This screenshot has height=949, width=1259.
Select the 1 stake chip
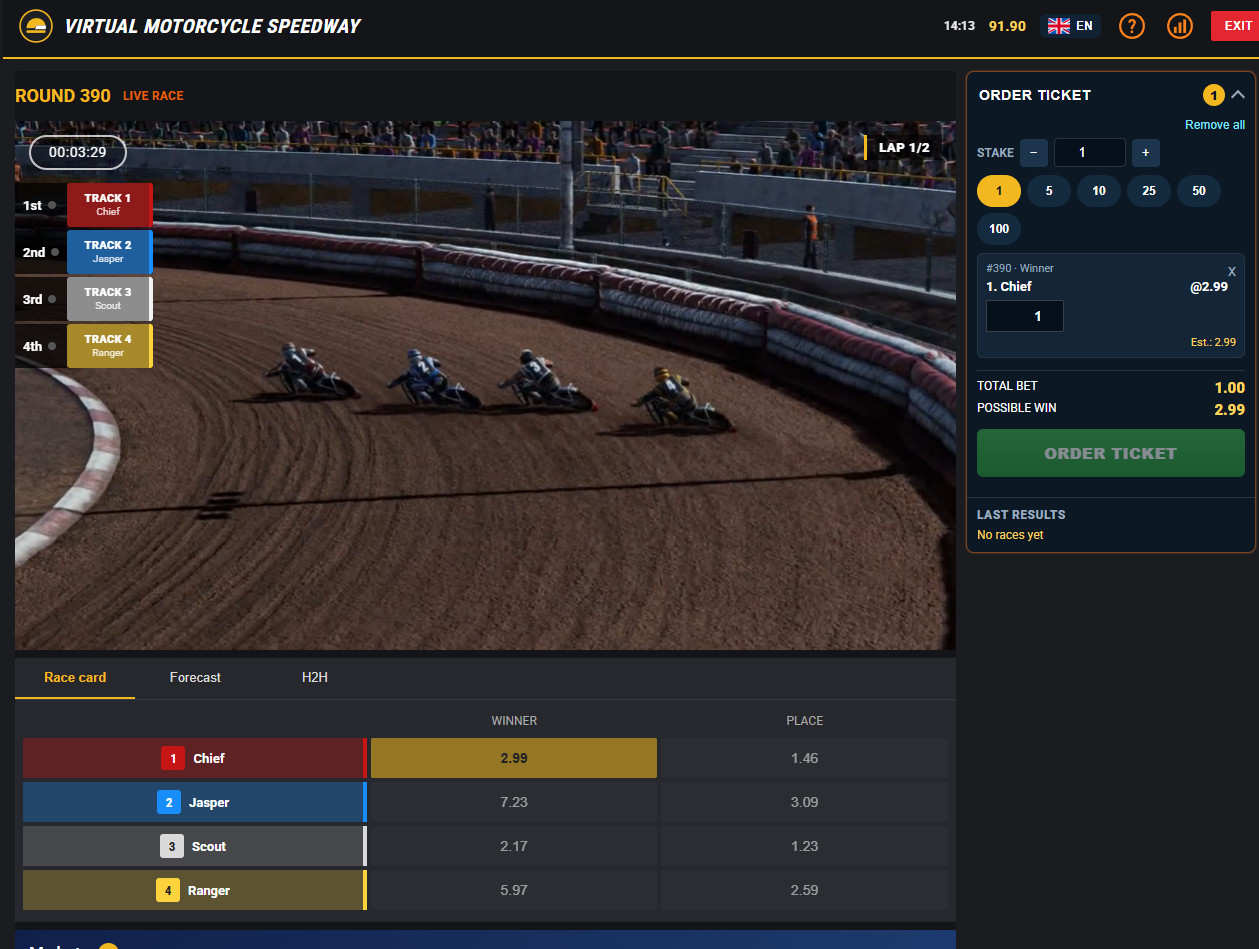tap(999, 191)
